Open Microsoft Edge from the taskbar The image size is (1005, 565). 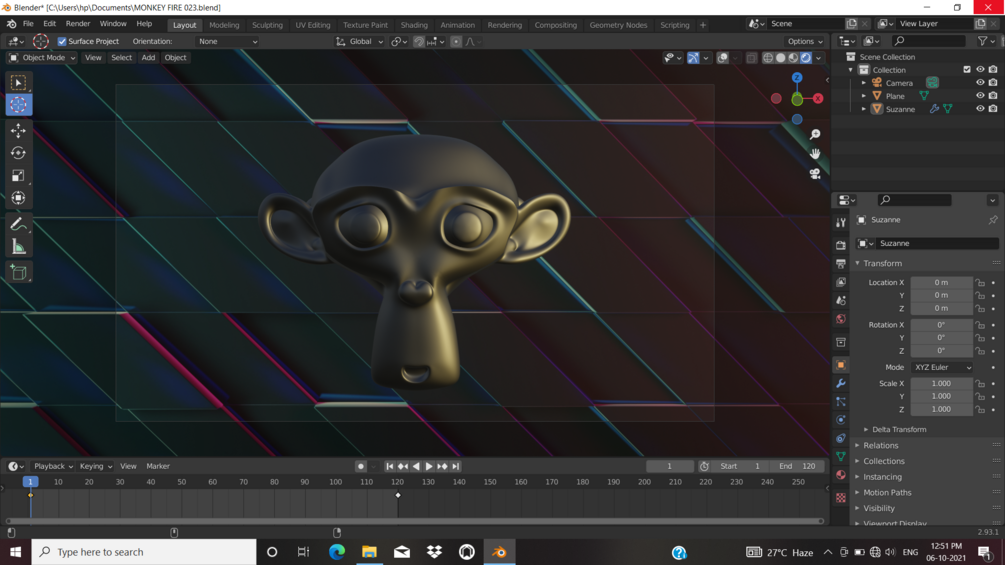click(337, 552)
